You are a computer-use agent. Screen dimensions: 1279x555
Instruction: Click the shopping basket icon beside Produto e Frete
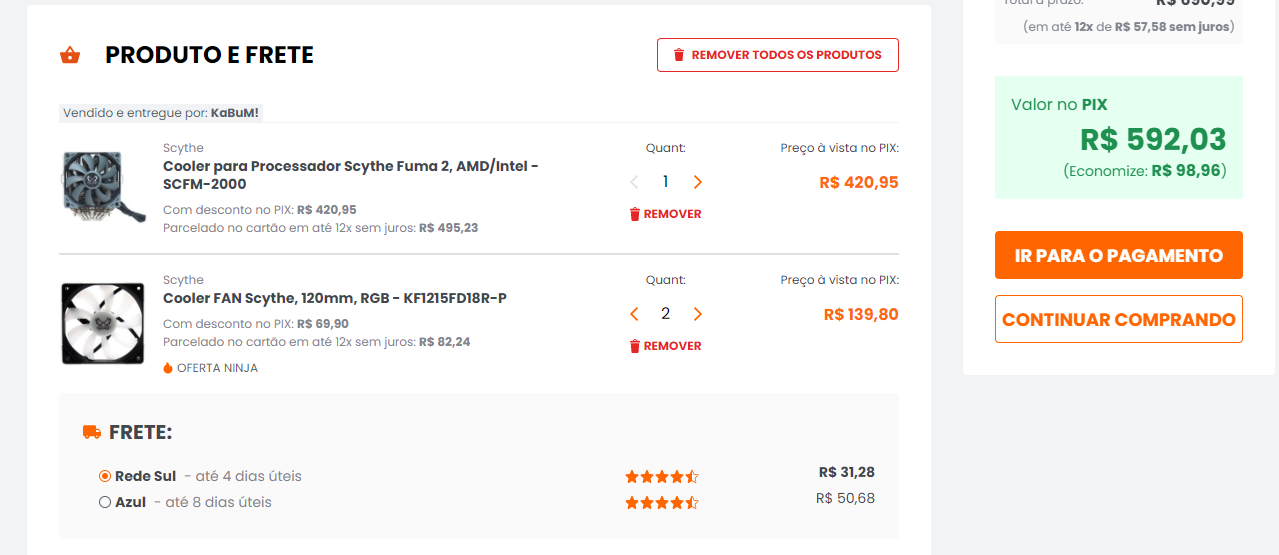tap(70, 55)
